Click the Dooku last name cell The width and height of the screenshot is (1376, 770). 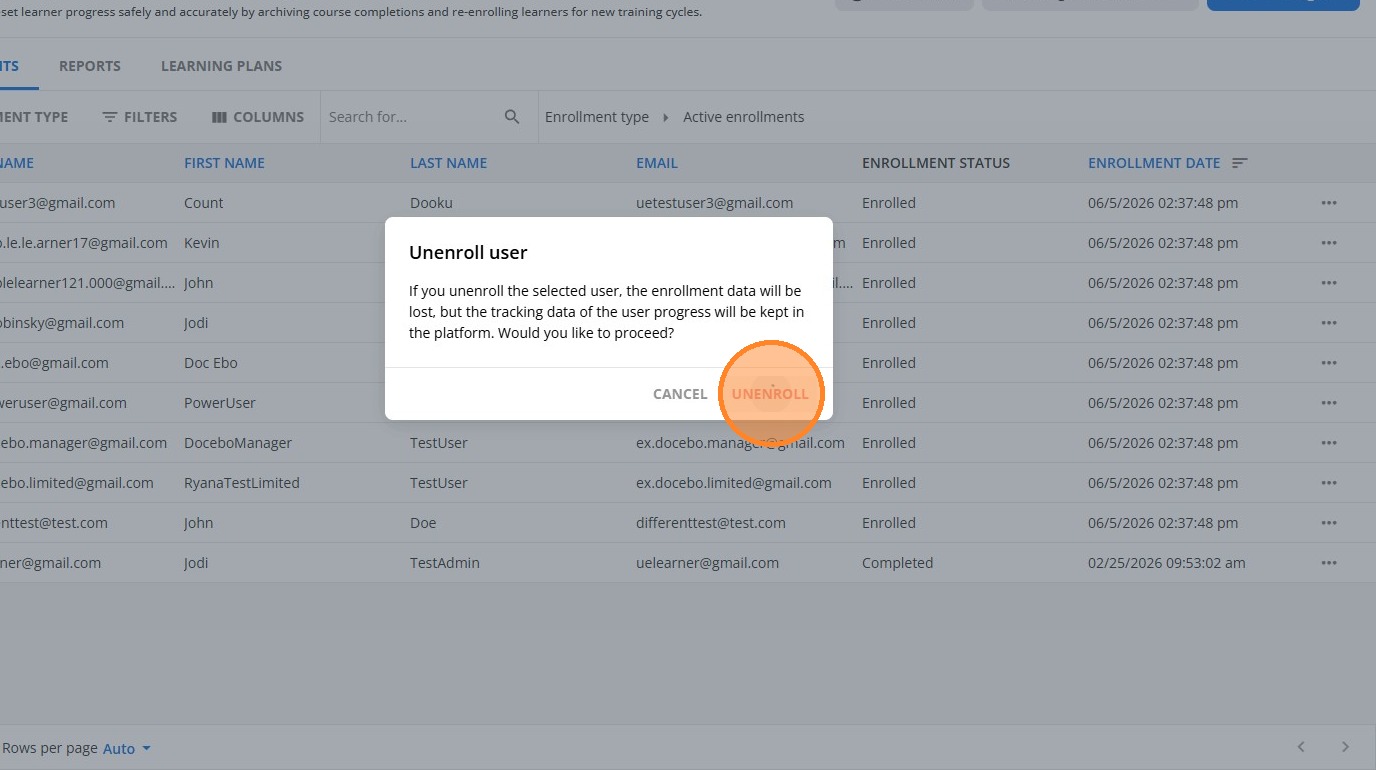pyautogui.click(x=431, y=203)
